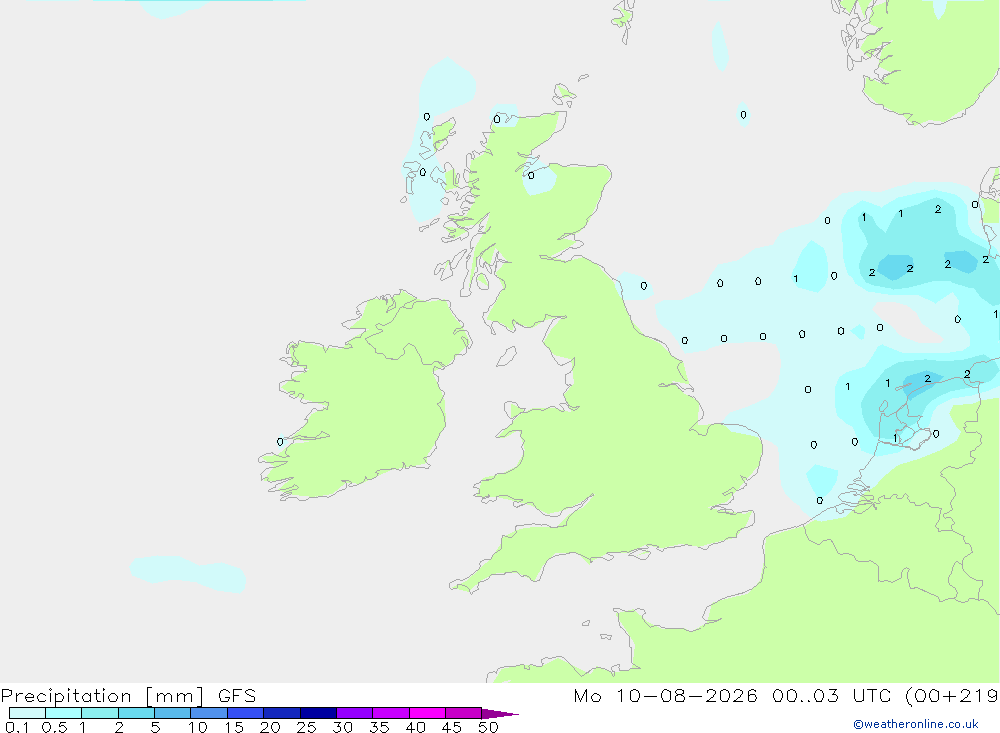The image size is (1000, 733).
Task: Click the 'Precipitation' title word
Action: (x=66, y=696)
